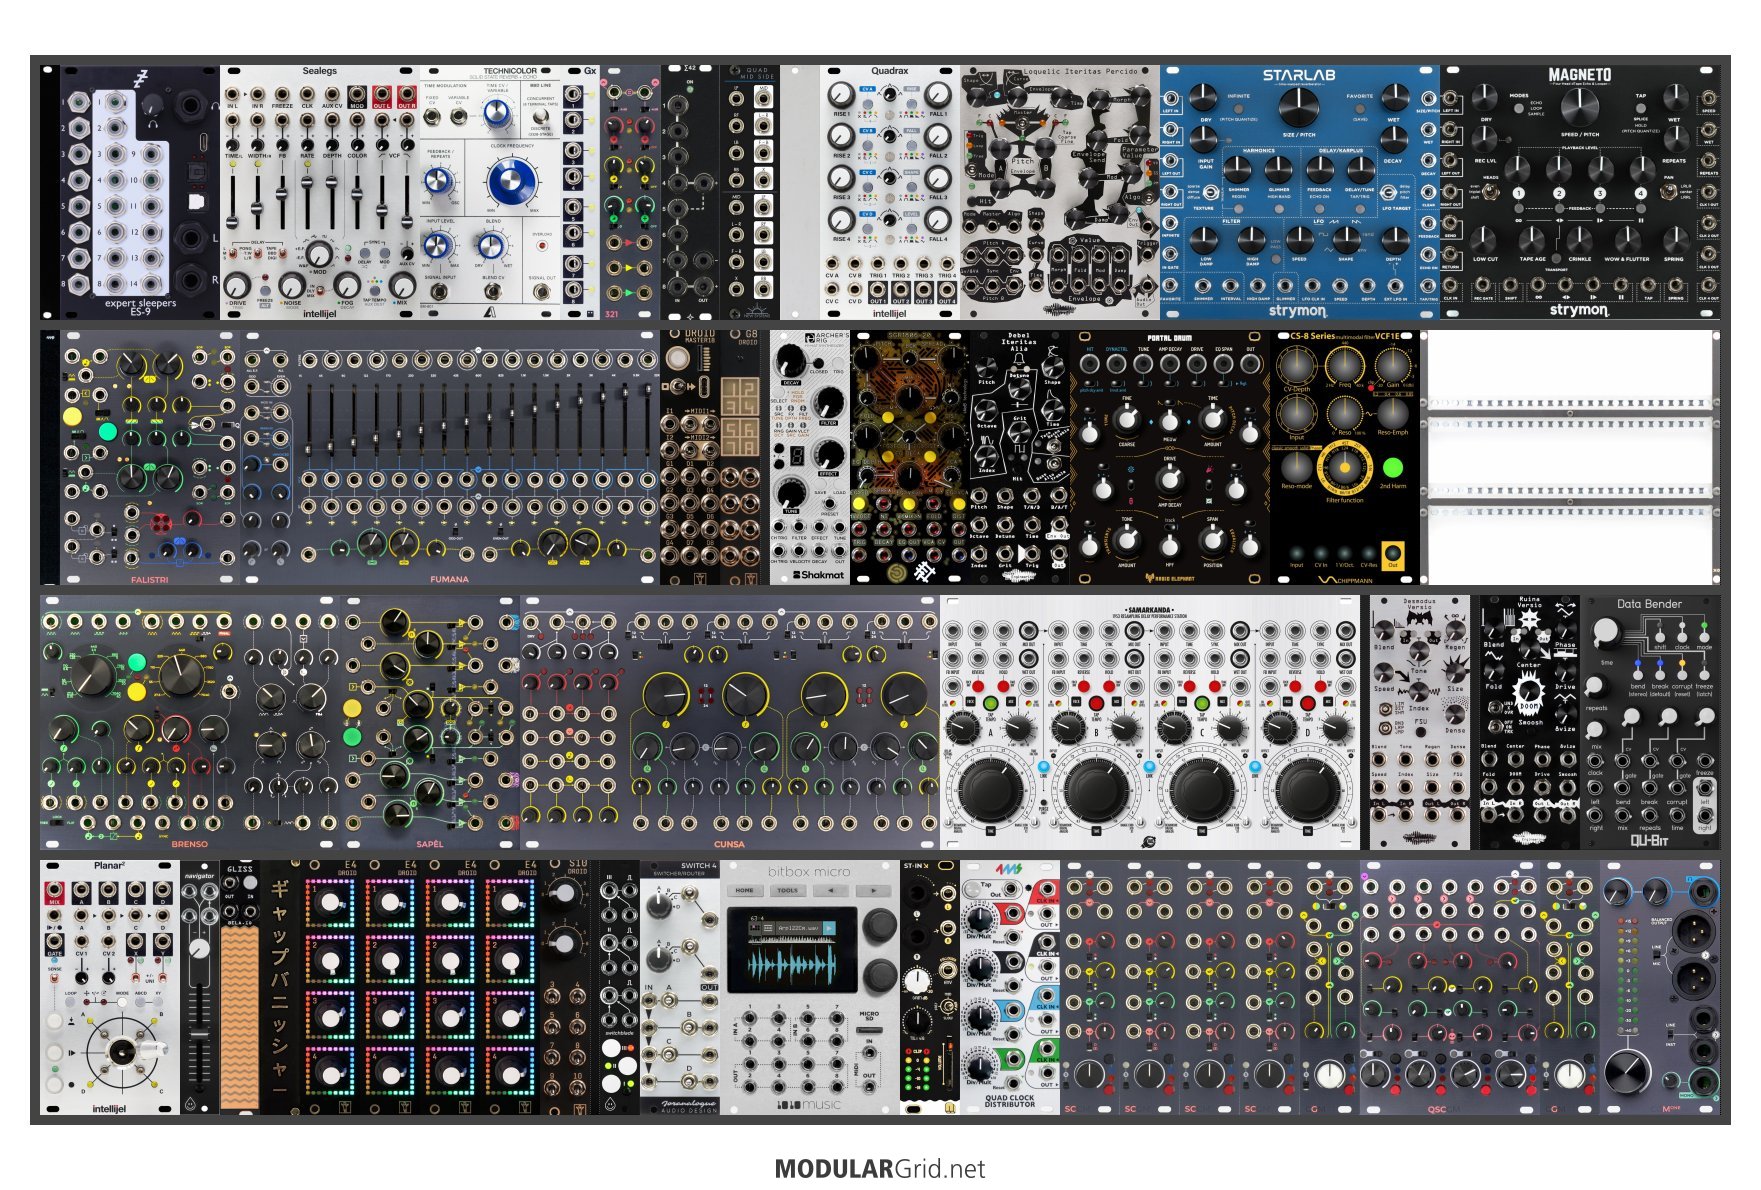The image size is (1761, 1190).
Task: Select the Fumana module panel
Action: 450,458
